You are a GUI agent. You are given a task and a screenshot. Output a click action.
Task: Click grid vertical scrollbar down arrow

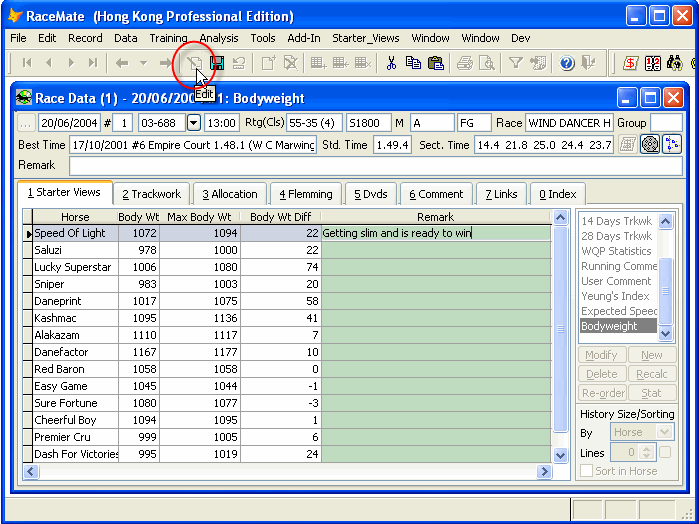point(560,455)
